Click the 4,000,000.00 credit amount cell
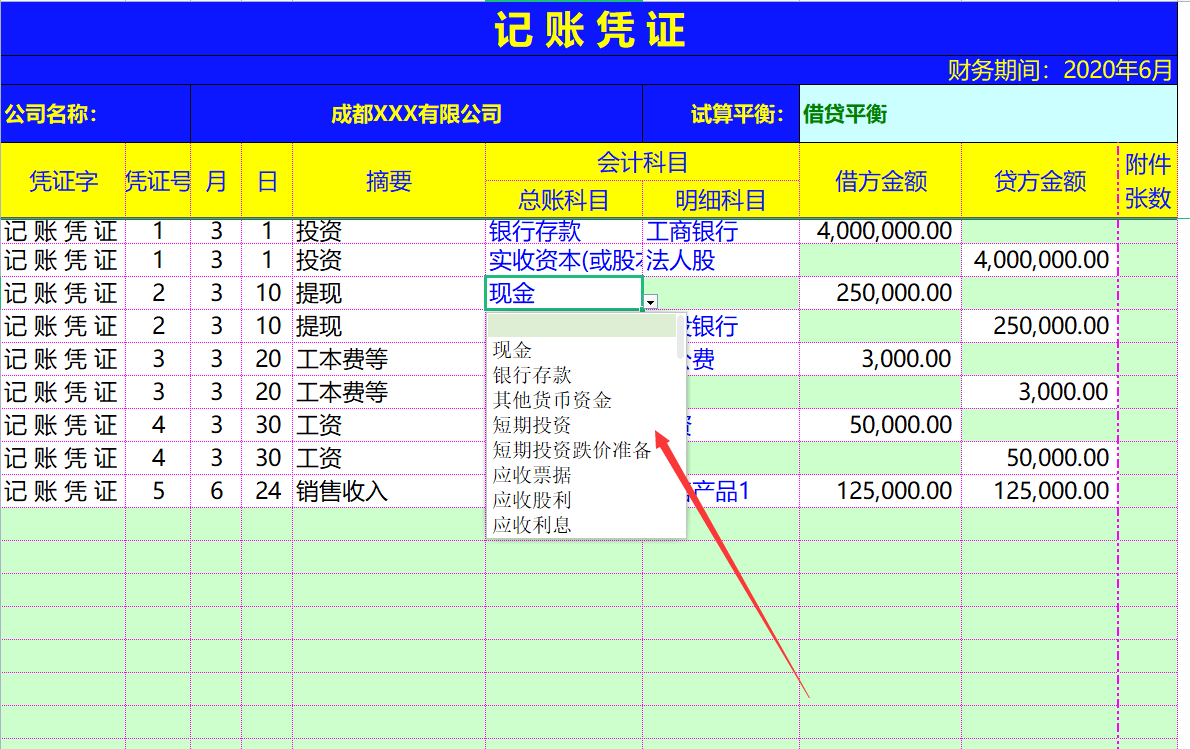This screenshot has height=749, width=1190. point(1040,260)
